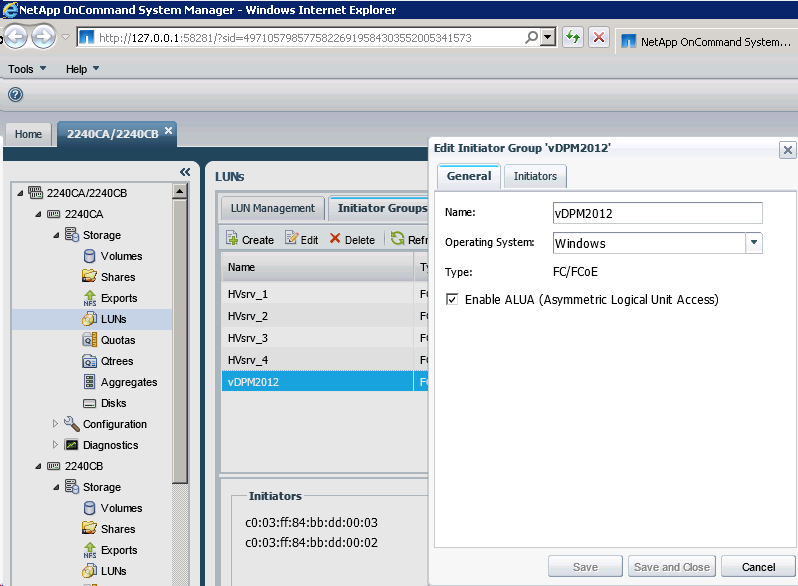Click Edit initiator group toolbar button
The width and height of the screenshot is (798, 586).
(x=302, y=239)
